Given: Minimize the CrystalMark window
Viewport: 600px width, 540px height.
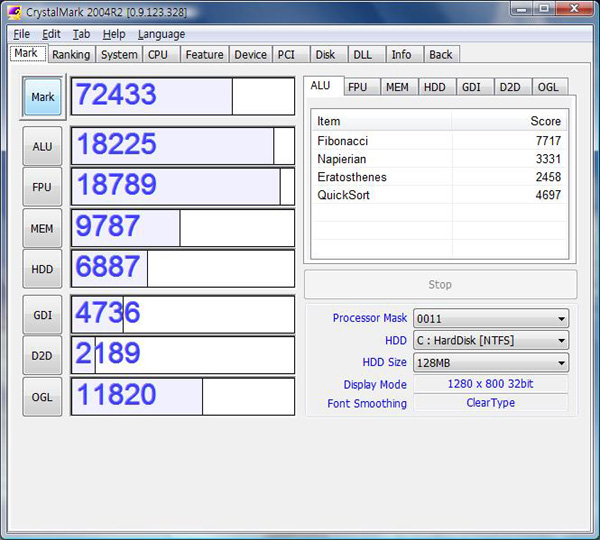Looking at the screenshot, I should tap(522, 8).
